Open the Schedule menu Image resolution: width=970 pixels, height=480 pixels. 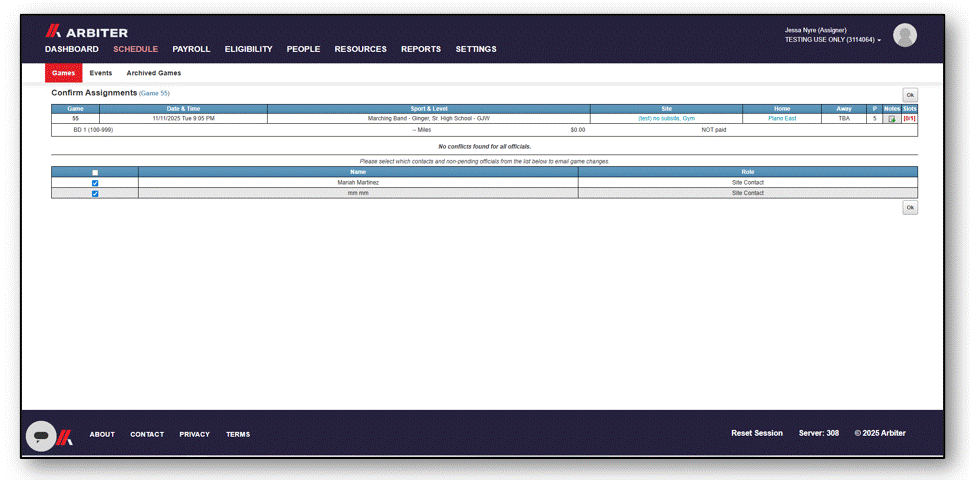point(135,49)
